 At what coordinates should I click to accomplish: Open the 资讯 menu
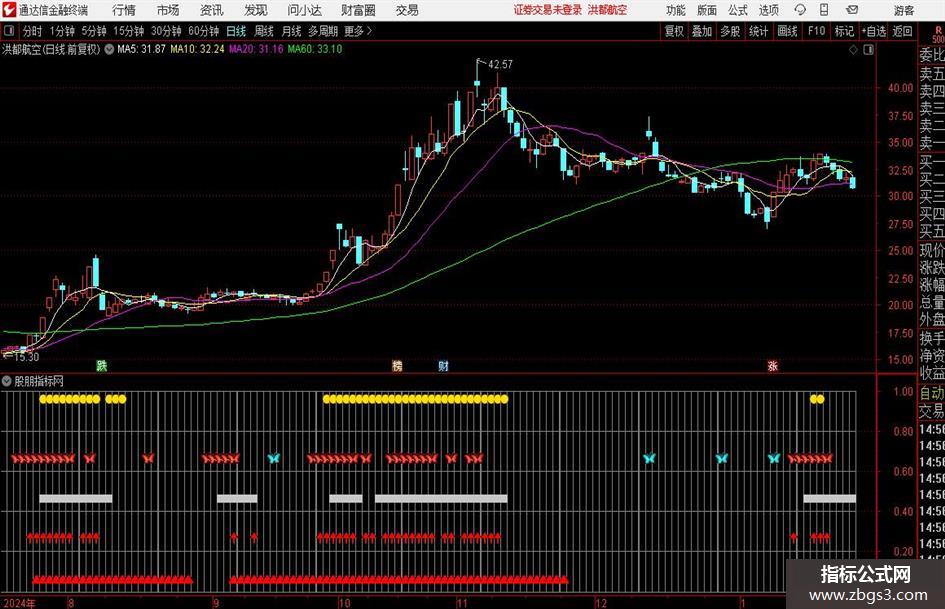[212, 10]
